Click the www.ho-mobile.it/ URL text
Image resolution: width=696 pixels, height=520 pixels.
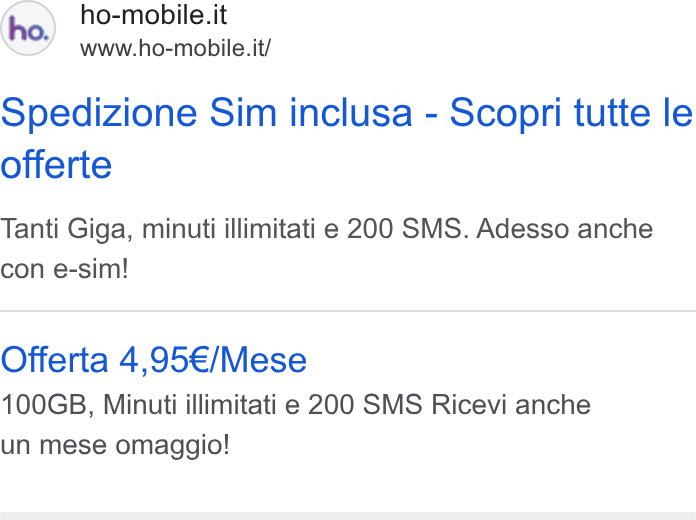click(x=175, y=48)
